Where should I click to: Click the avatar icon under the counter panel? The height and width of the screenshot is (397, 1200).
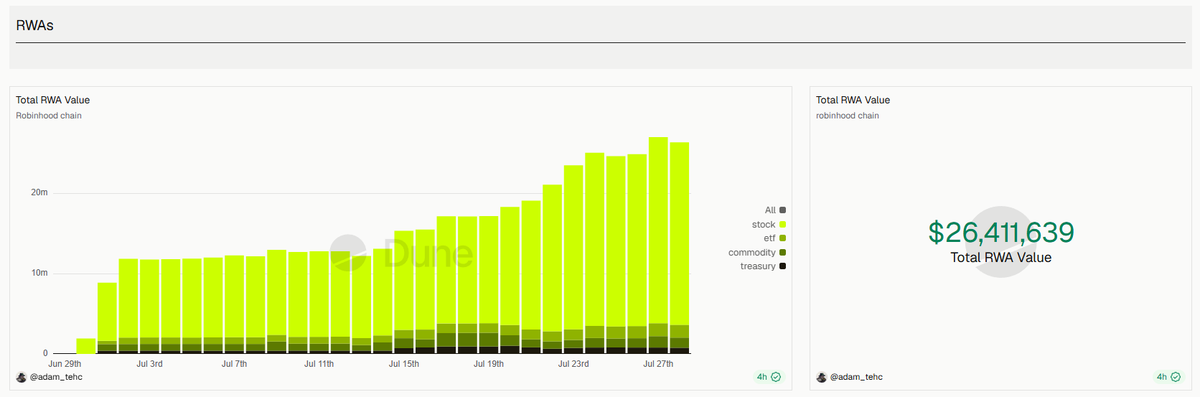click(822, 377)
